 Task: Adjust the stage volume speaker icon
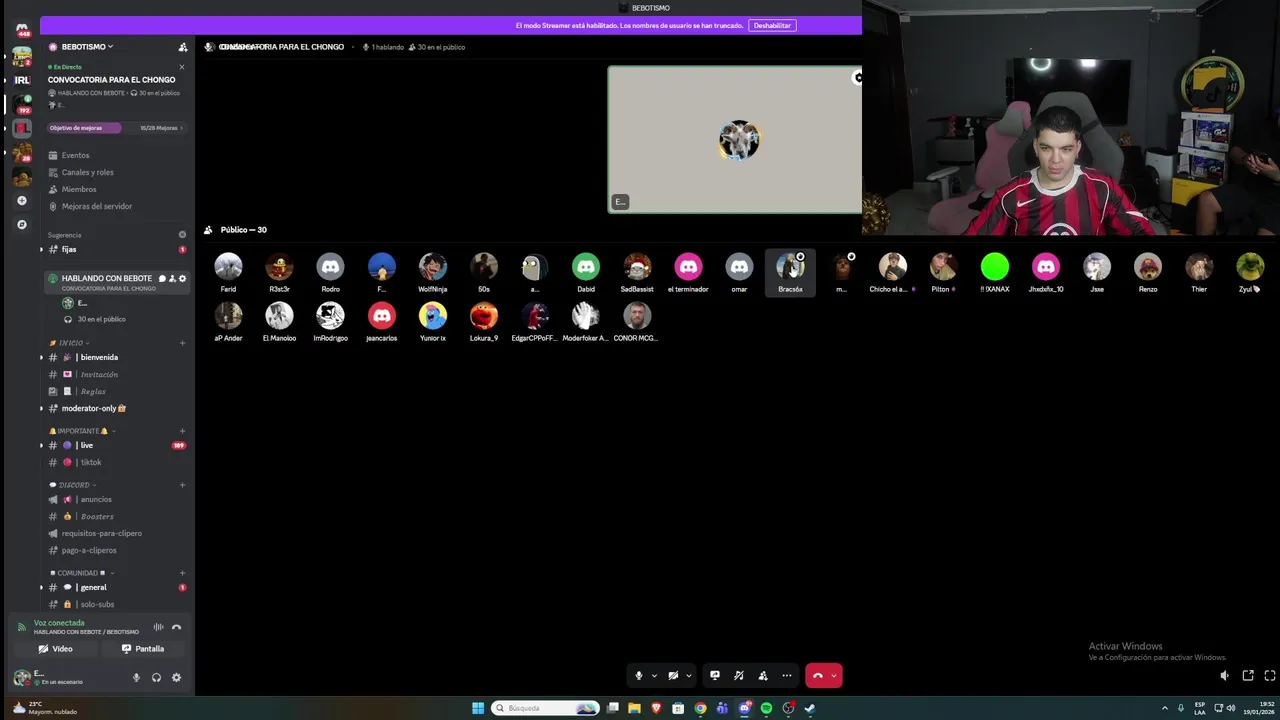tap(1225, 676)
